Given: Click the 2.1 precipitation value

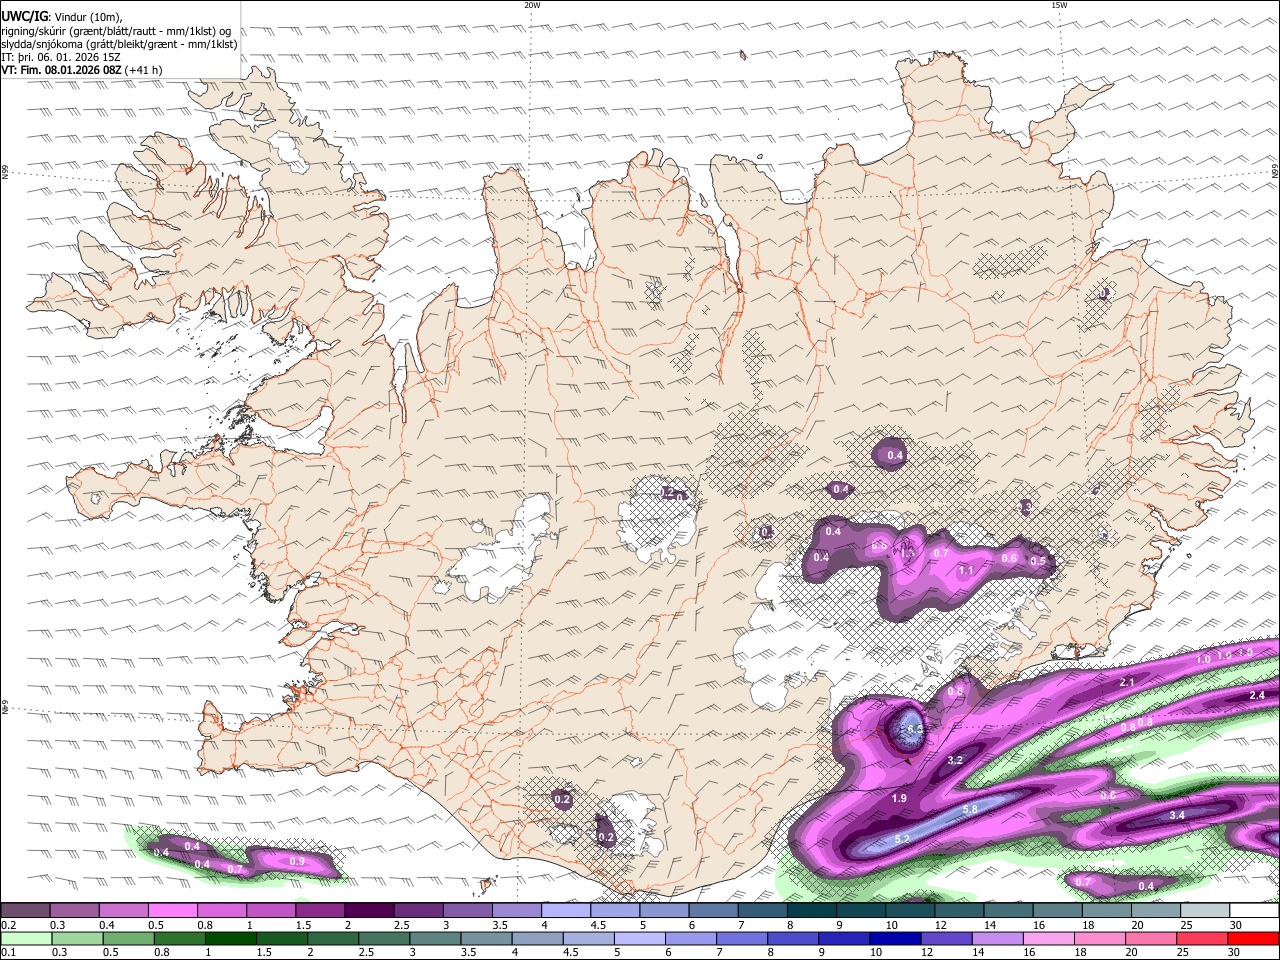Looking at the screenshot, I should point(1127,682).
